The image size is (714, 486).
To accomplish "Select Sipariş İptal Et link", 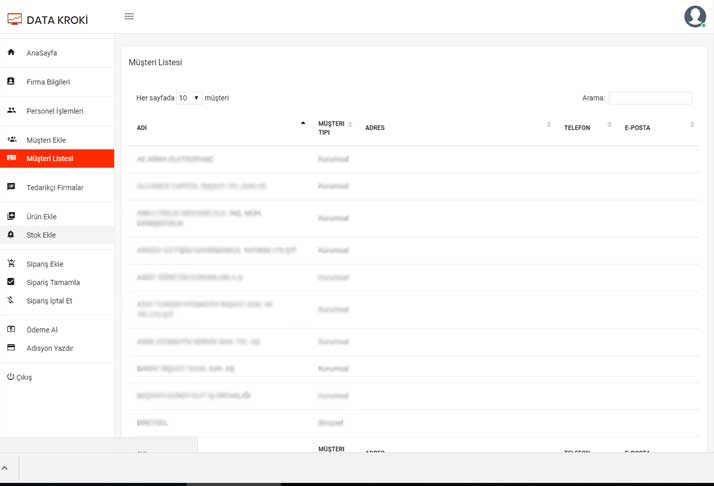I will [49, 301].
